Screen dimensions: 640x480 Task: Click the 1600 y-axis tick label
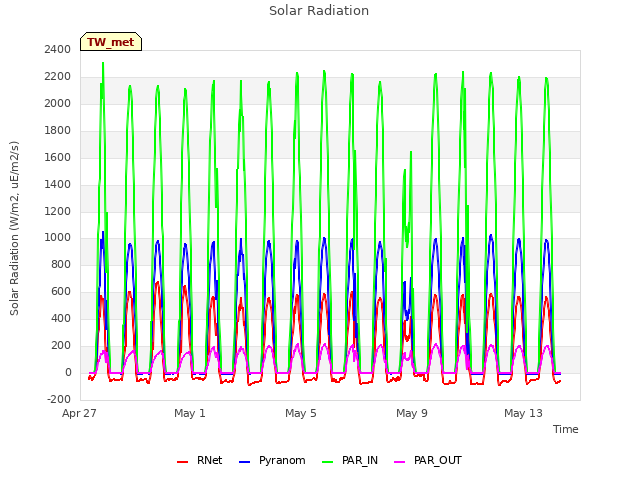(x=58, y=158)
